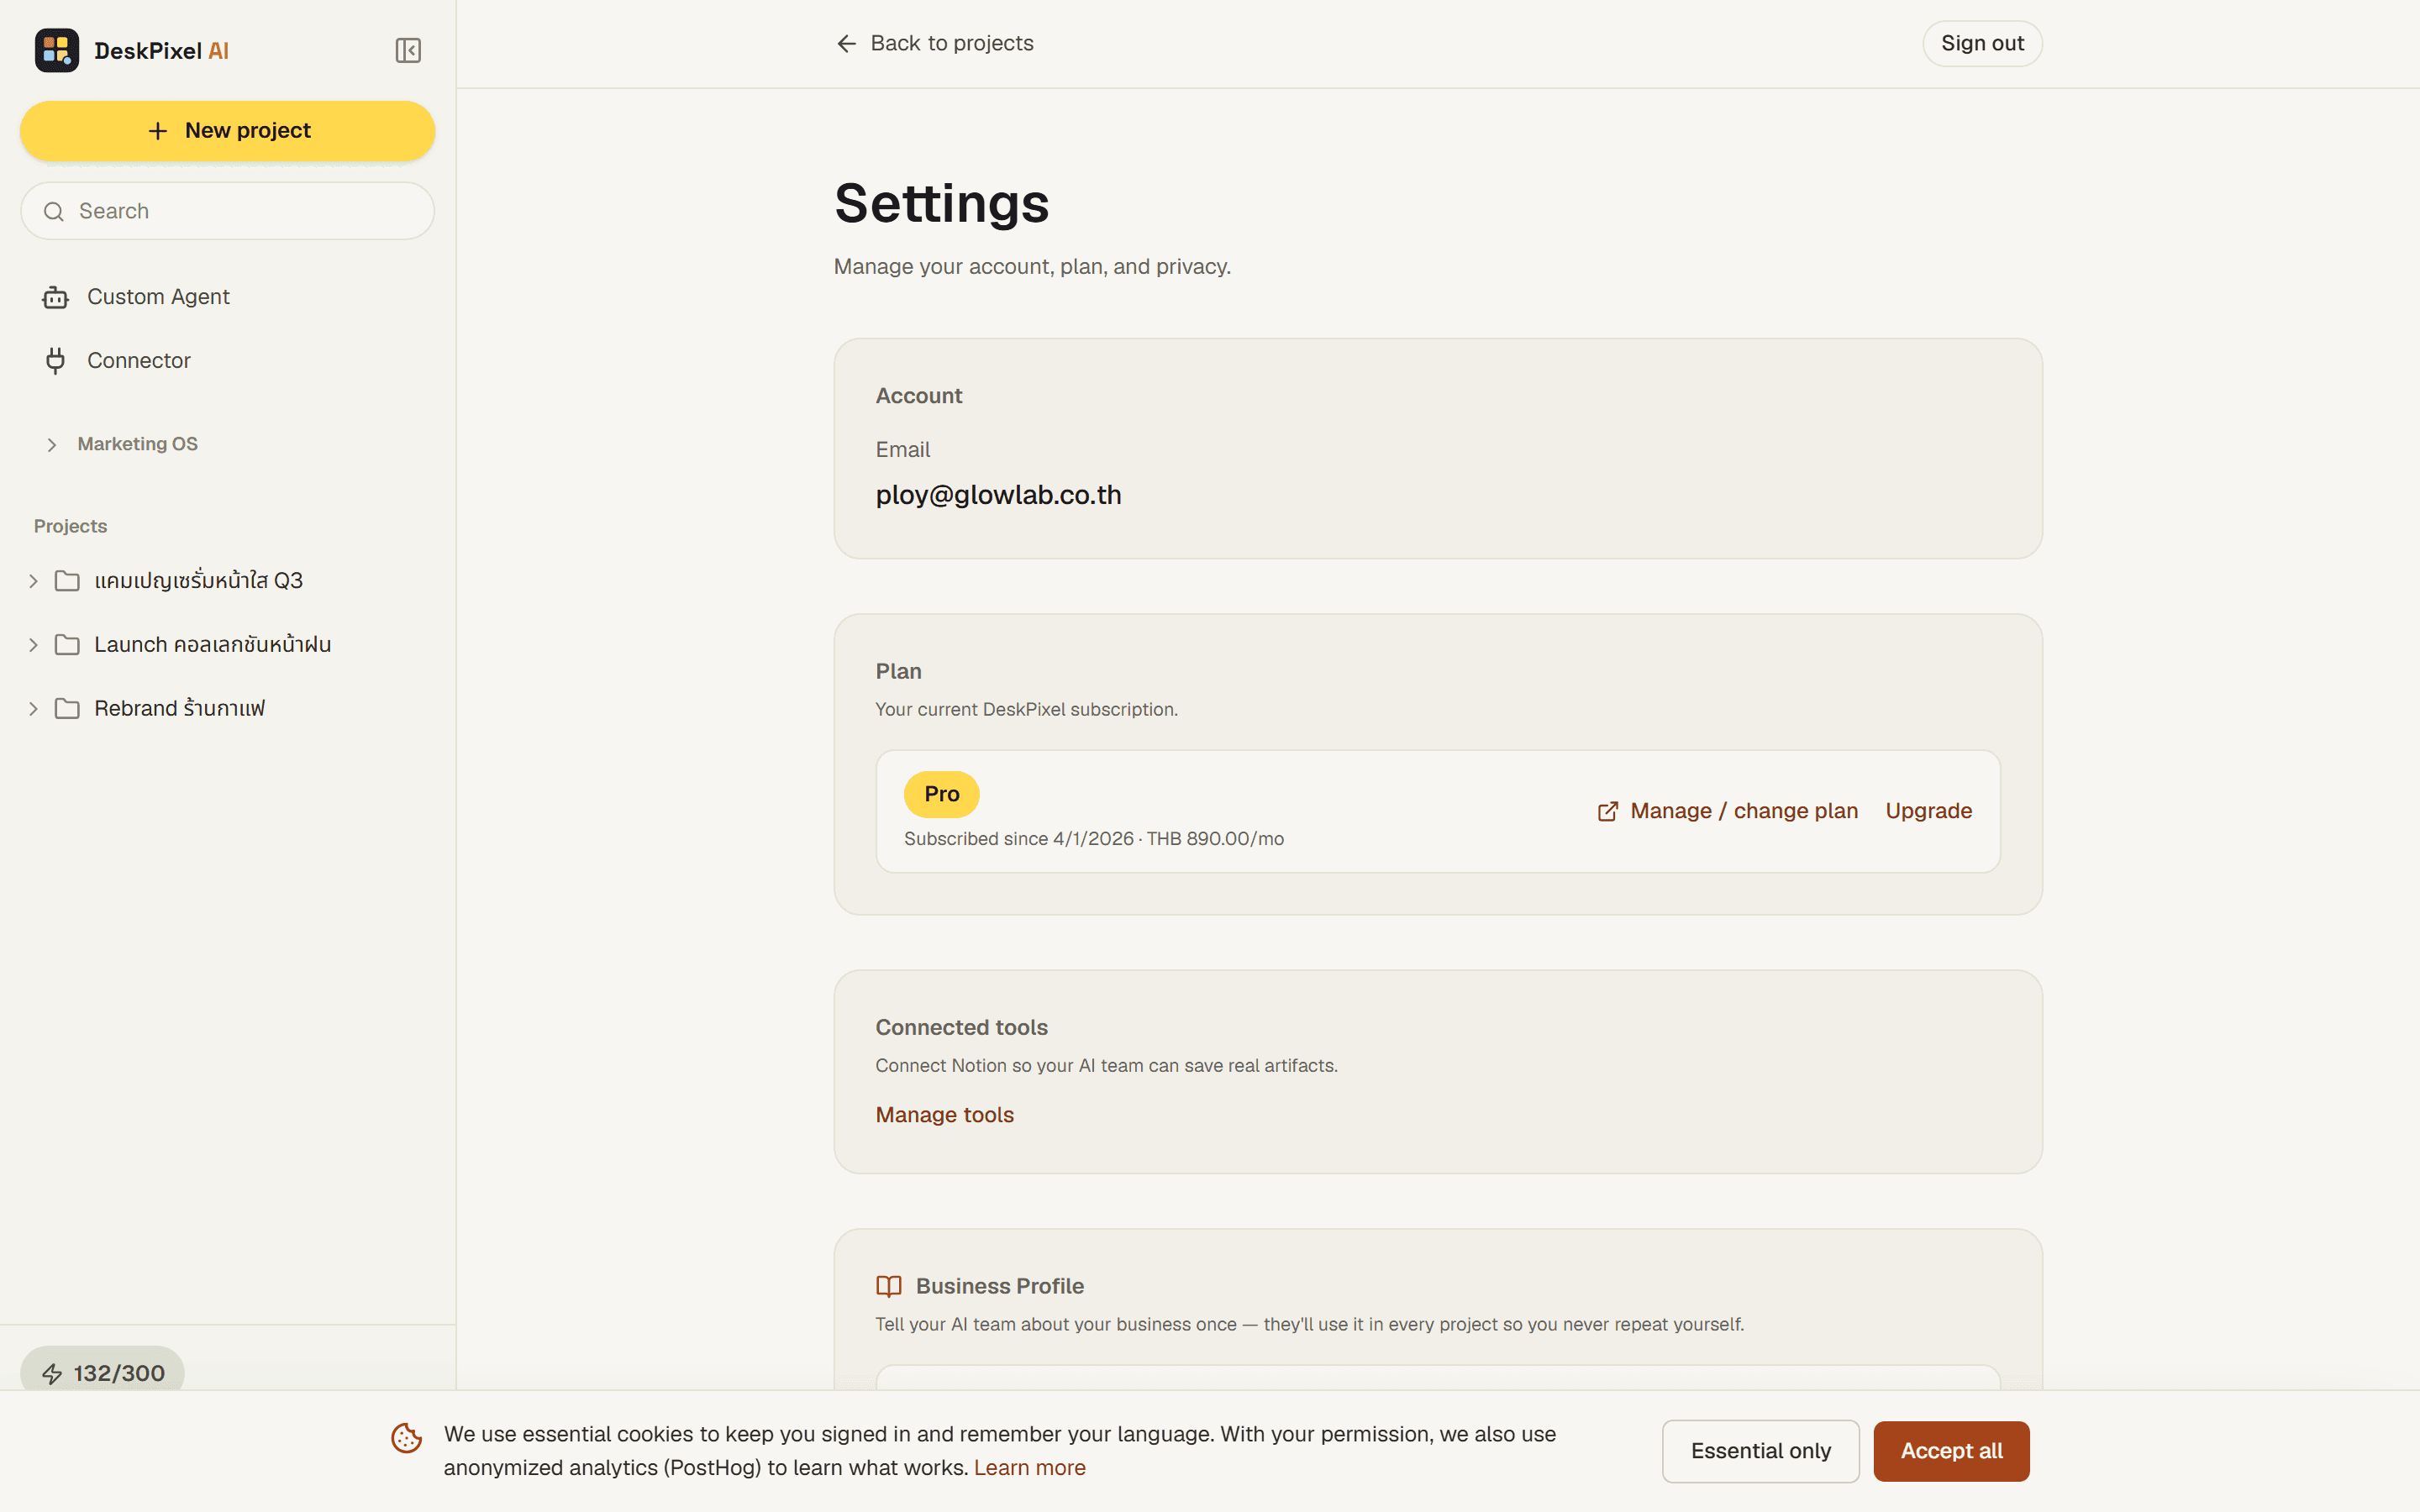The width and height of the screenshot is (2420, 1512).
Task: Sign out of the account
Action: [x=1982, y=44]
